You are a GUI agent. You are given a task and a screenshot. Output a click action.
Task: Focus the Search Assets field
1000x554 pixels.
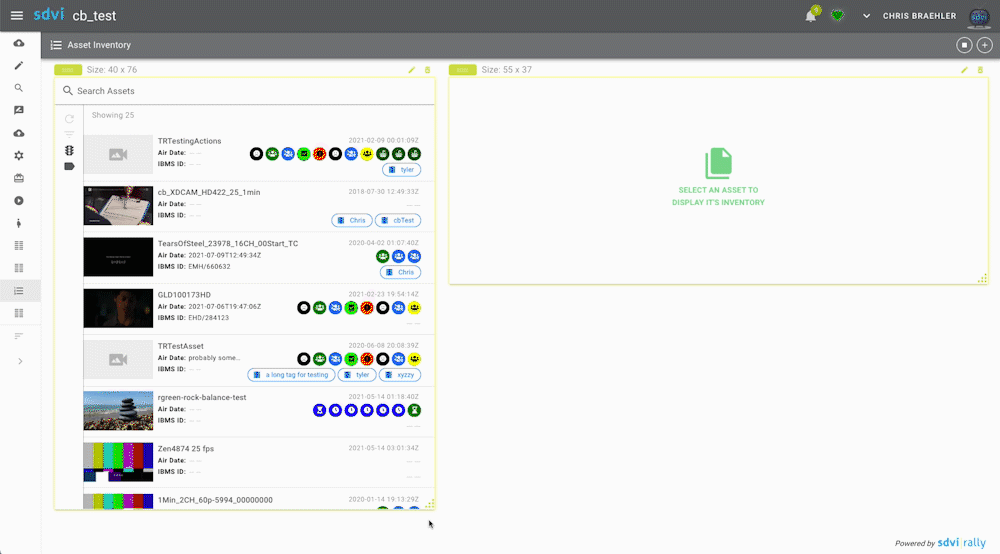245,91
